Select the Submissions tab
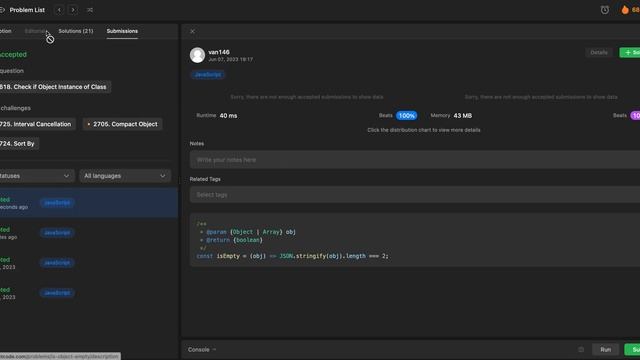The width and height of the screenshot is (640, 360). click(122, 31)
